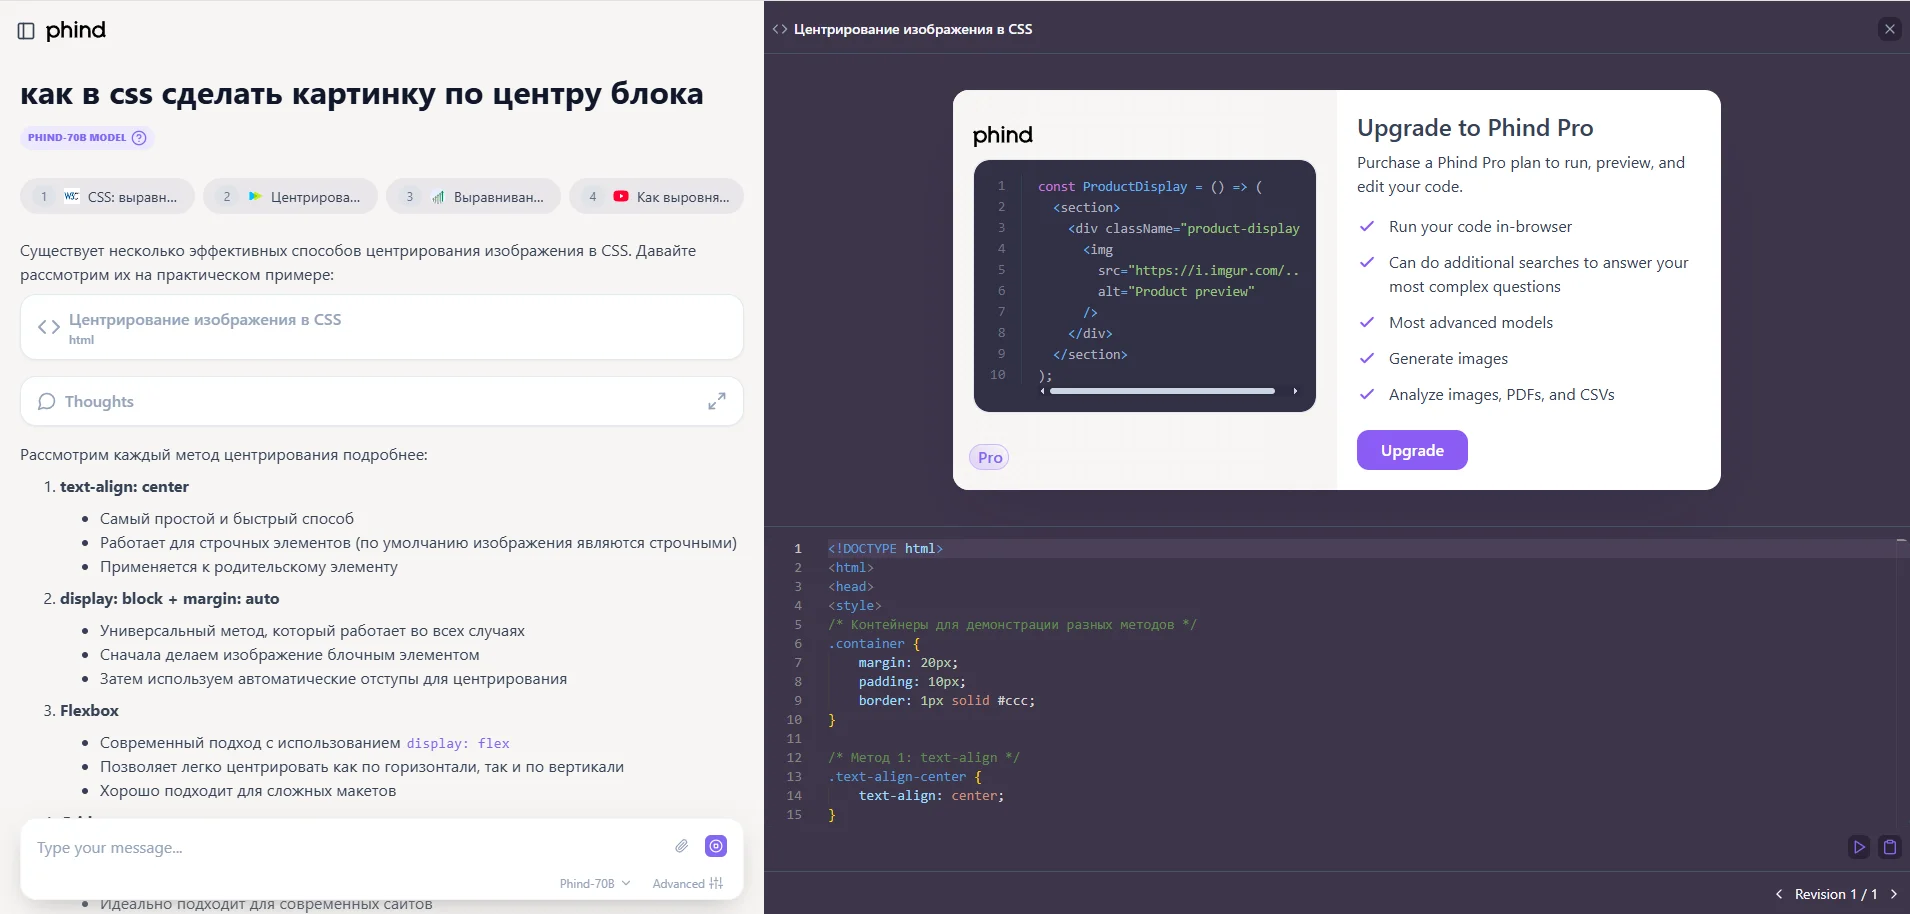Viewport: 1910px width, 914px height.
Task: Click the 'display: flex' inline code
Action: [x=458, y=743]
